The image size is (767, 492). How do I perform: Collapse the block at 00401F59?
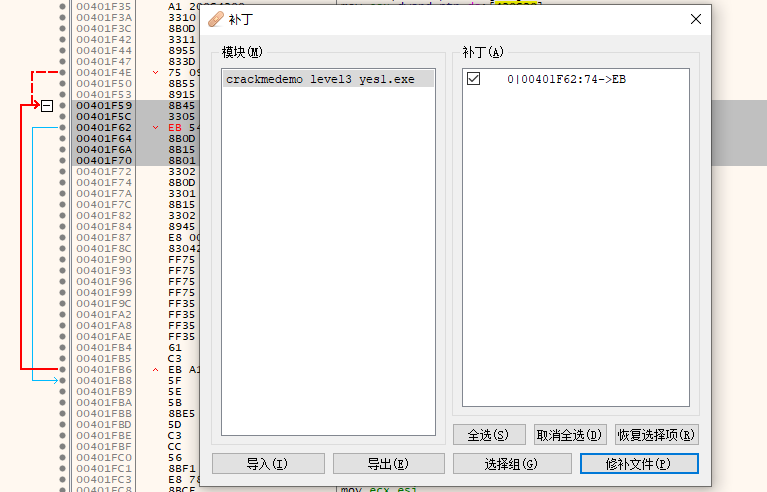47,106
